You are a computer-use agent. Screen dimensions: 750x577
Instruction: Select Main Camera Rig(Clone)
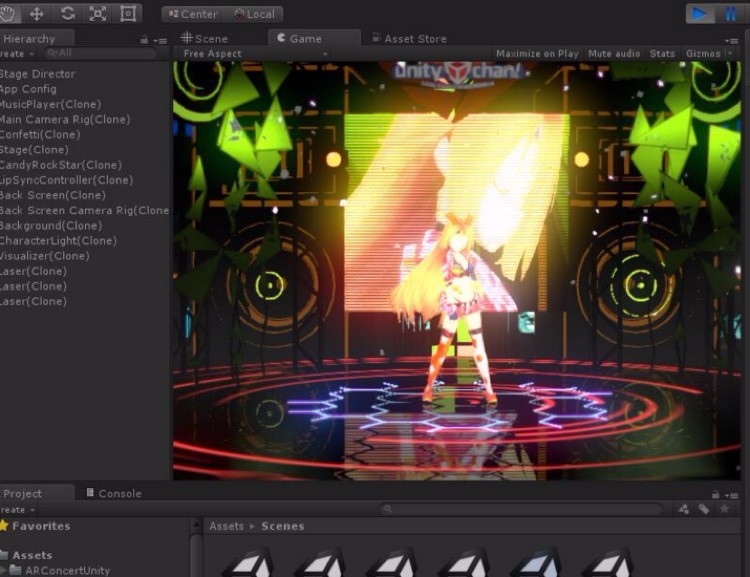pos(65,119)
